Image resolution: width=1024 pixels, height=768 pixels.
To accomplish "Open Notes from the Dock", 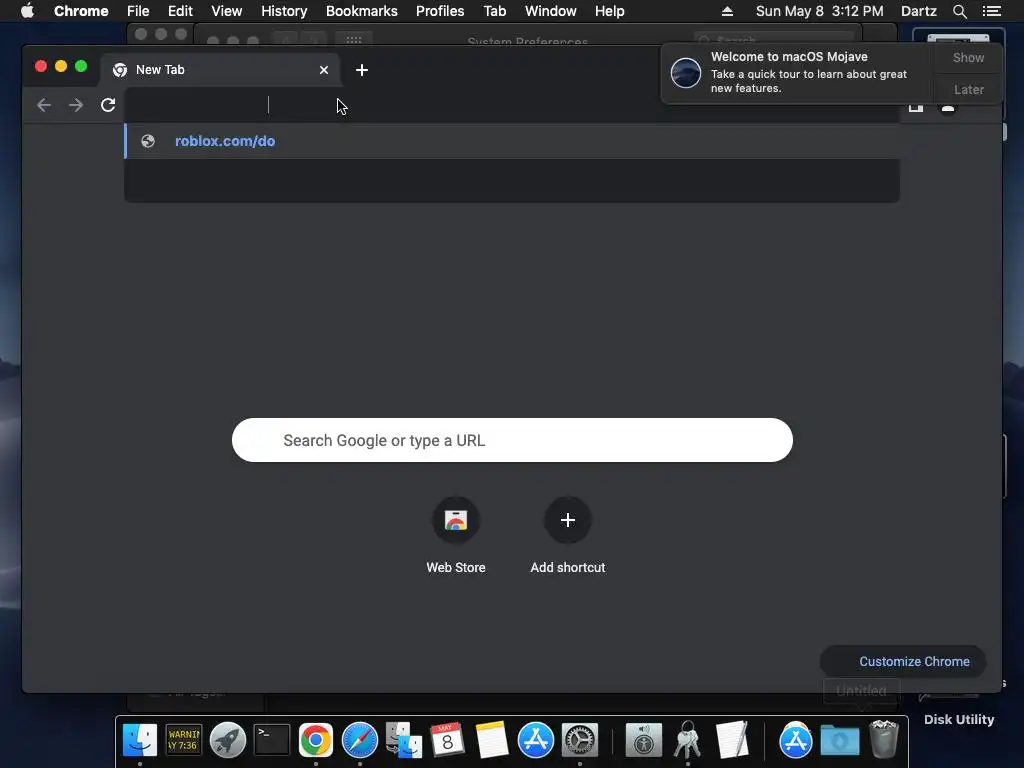I will (x=492, y=740).
